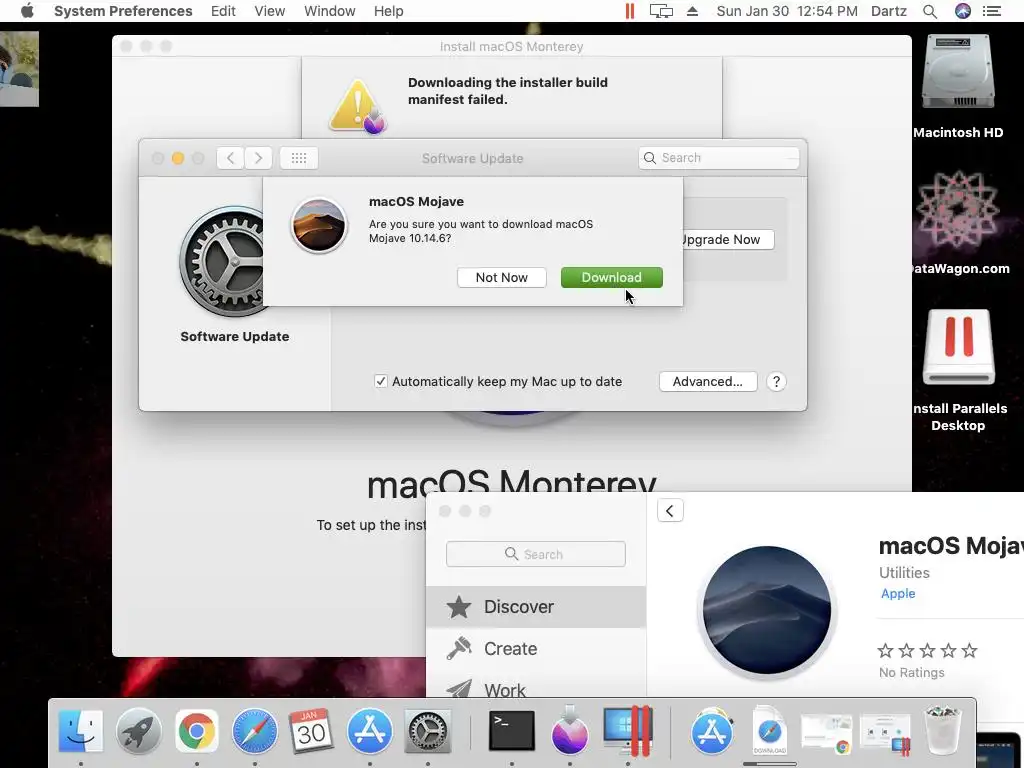Open Notification Center
The width and height of the screenshot is (1024, 768).
click(992, 11)
